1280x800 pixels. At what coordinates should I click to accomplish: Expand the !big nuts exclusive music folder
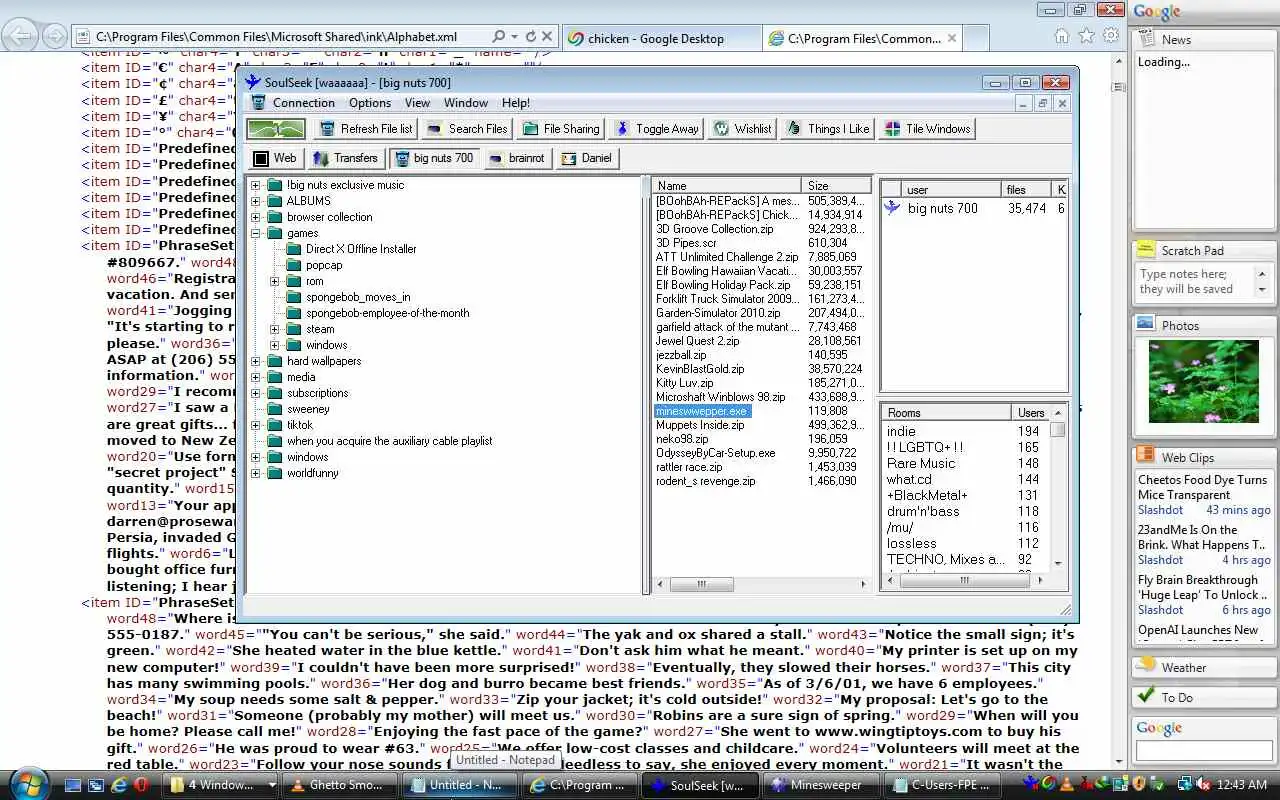(255, 185)
